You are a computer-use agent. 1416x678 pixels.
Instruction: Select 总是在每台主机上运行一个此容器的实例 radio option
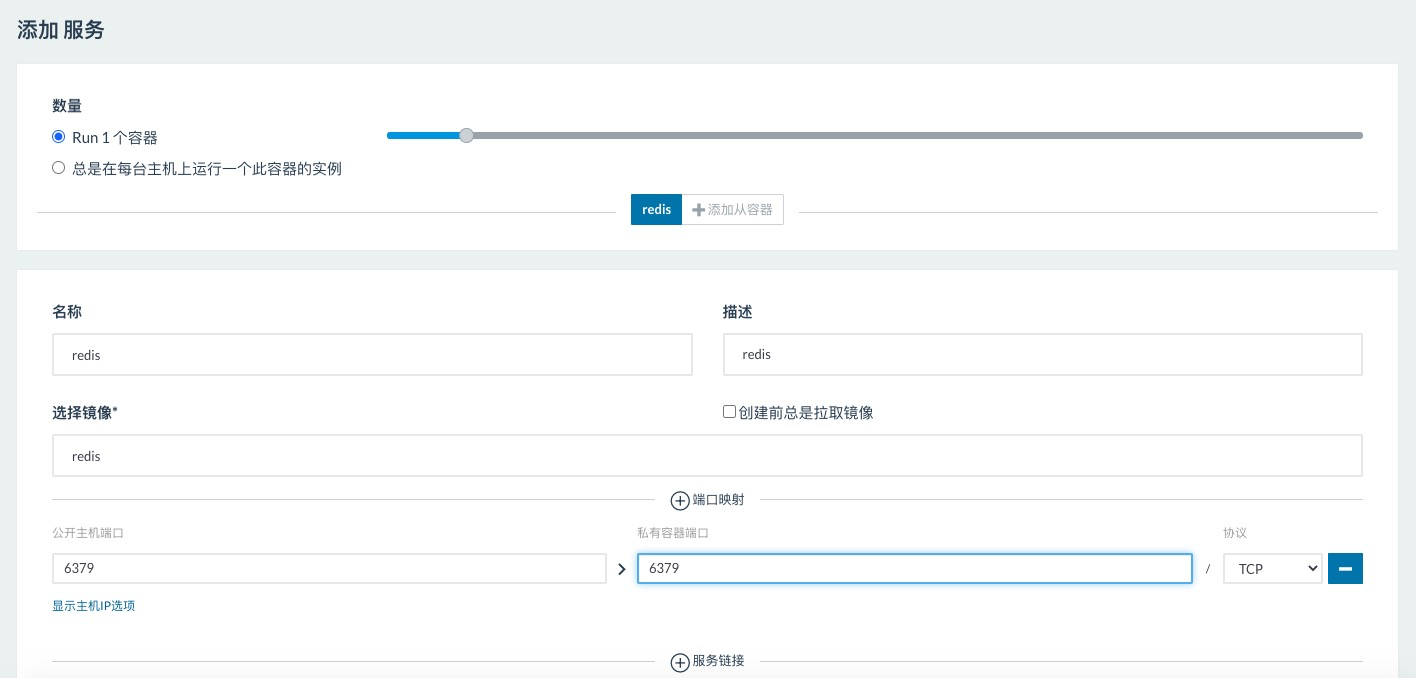coord(59,168)
